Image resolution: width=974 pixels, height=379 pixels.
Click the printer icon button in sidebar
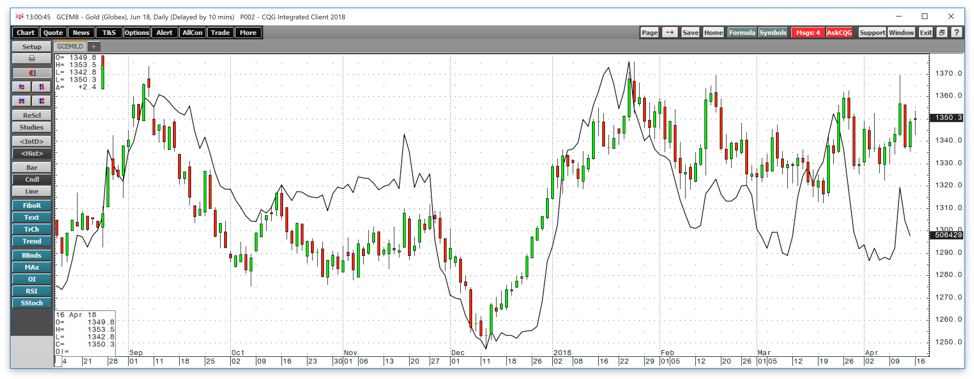tap(32, 58)
